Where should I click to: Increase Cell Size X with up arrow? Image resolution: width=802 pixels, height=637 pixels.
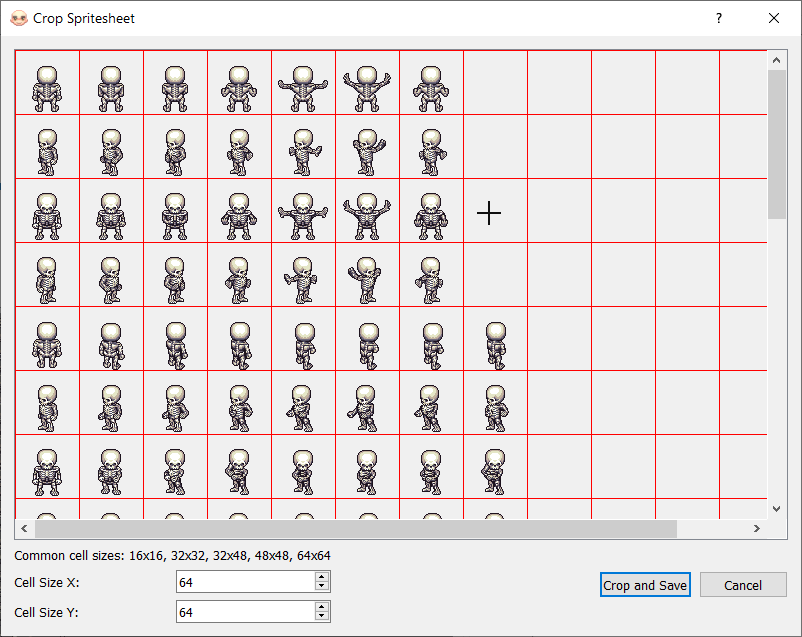point(321,577)
